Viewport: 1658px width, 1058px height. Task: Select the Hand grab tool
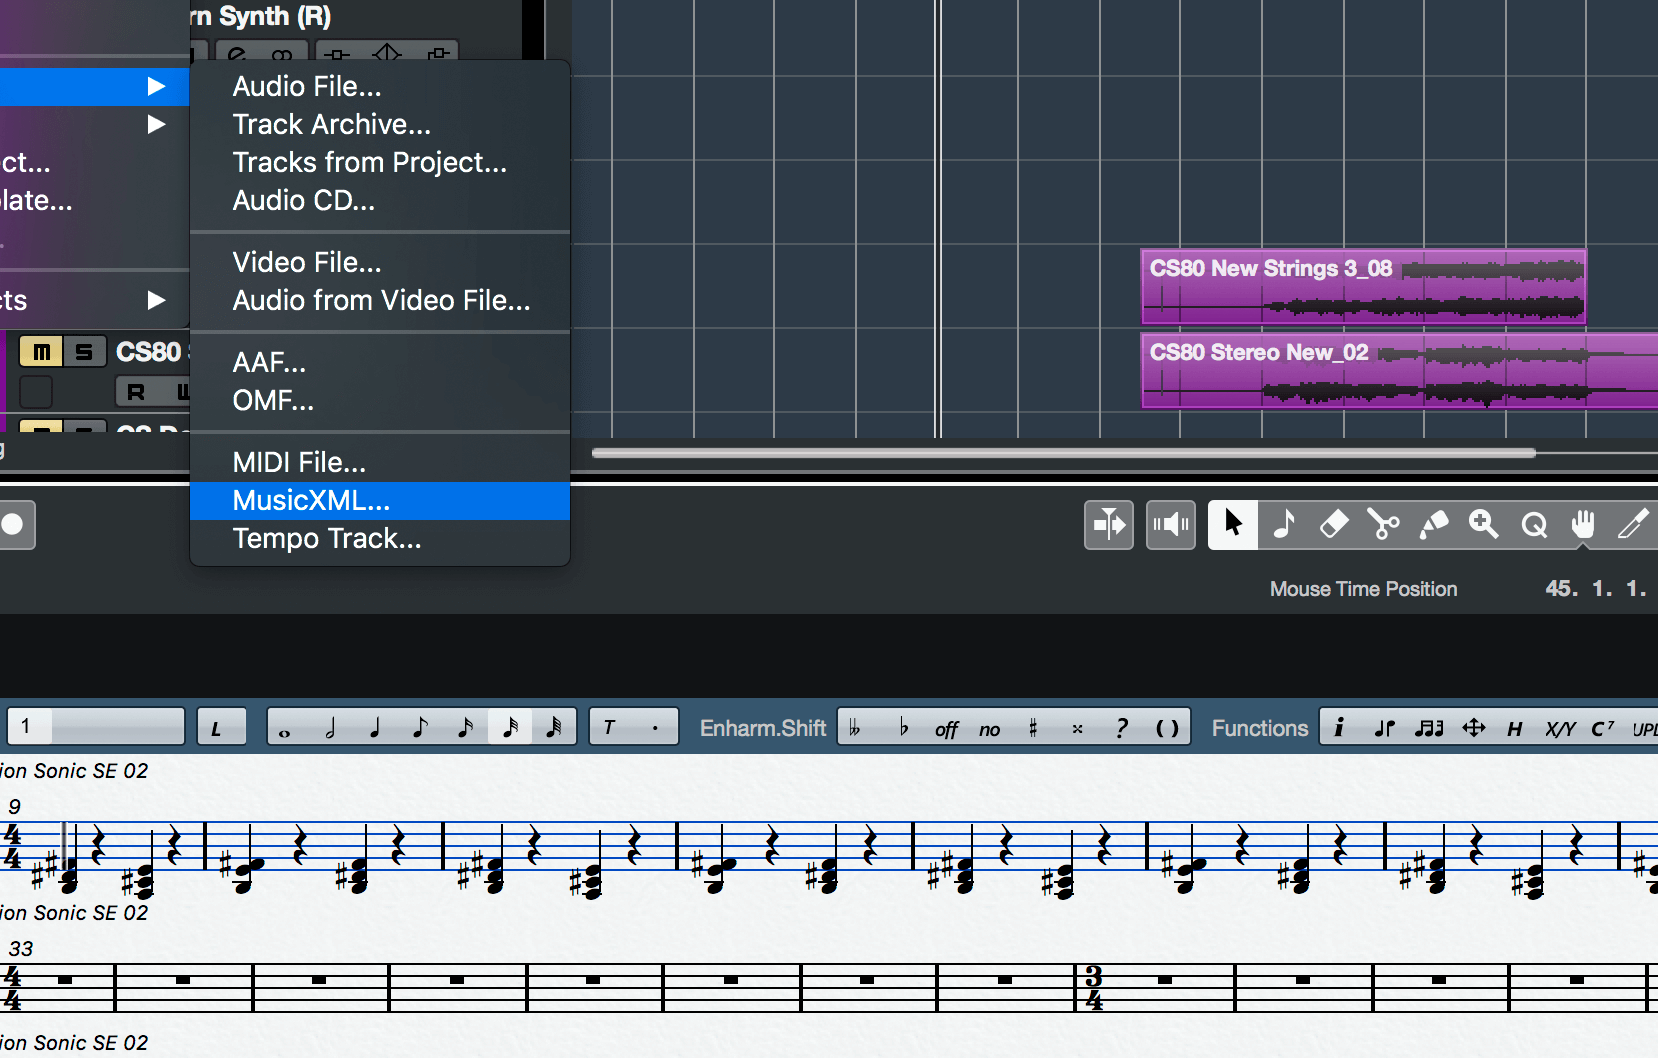pos(1583,525)
